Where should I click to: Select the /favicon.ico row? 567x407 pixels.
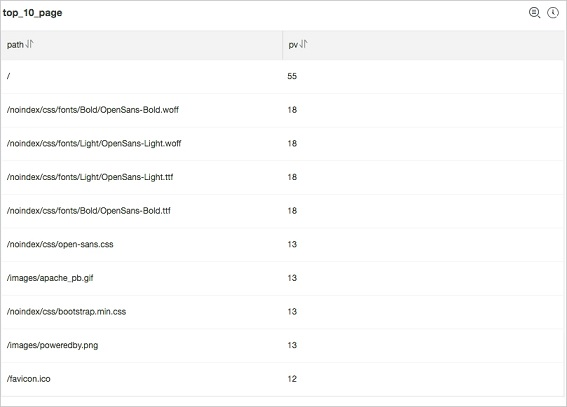click(283, 379)
